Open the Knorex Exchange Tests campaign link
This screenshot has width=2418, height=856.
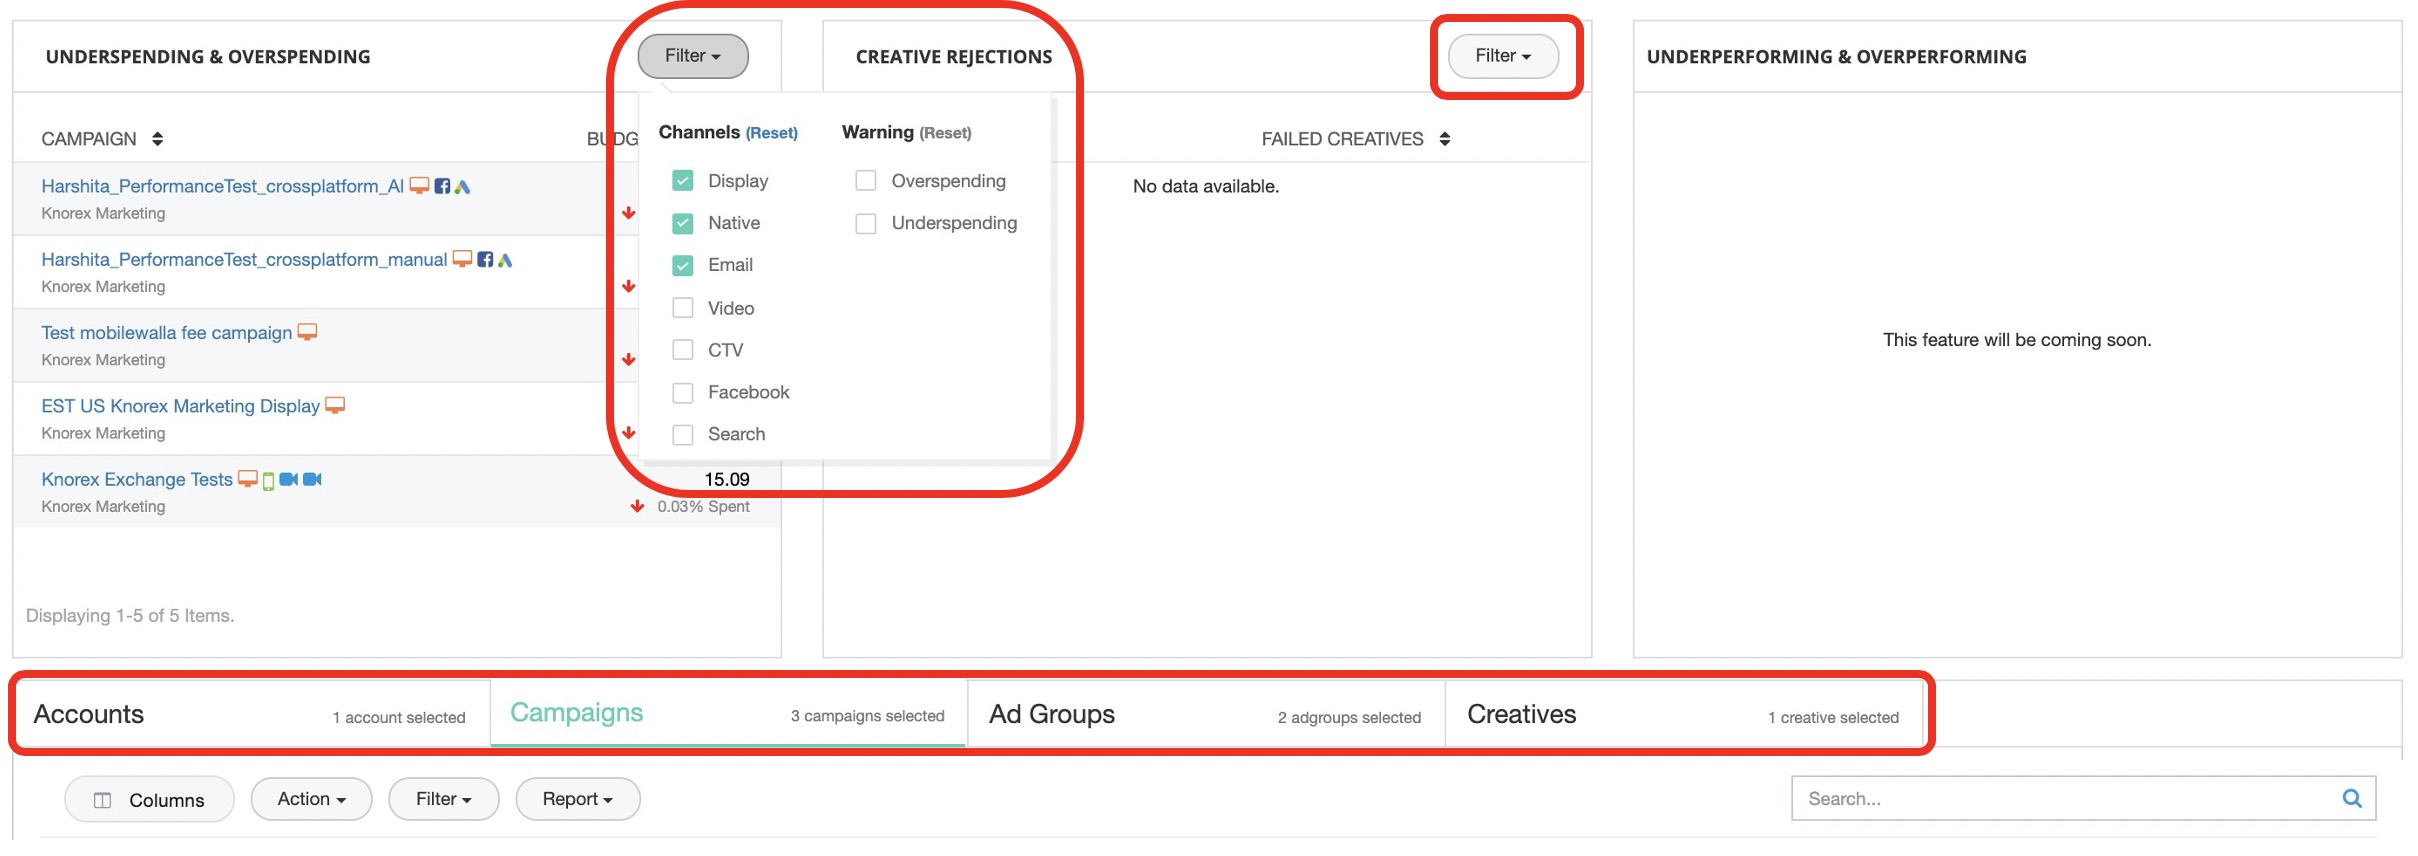(x=137, y=479)
